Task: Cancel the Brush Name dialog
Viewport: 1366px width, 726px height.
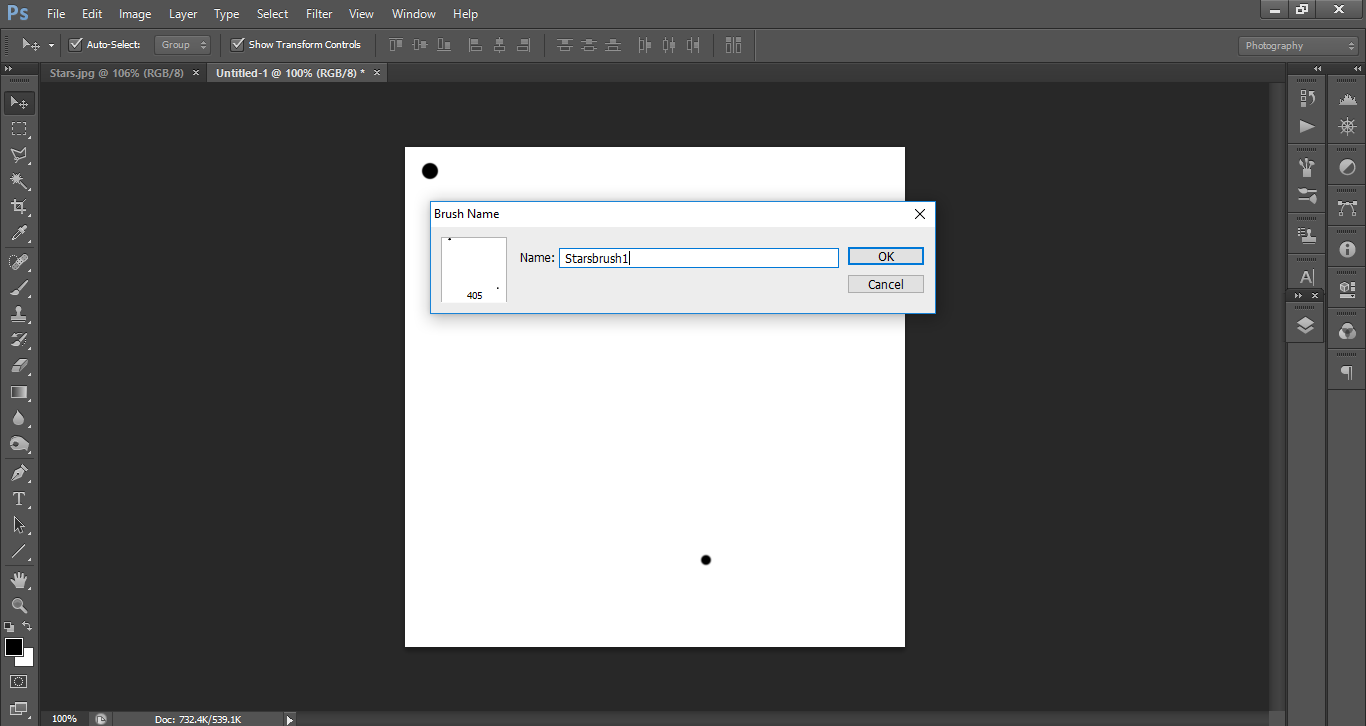Action: [886, 285]
